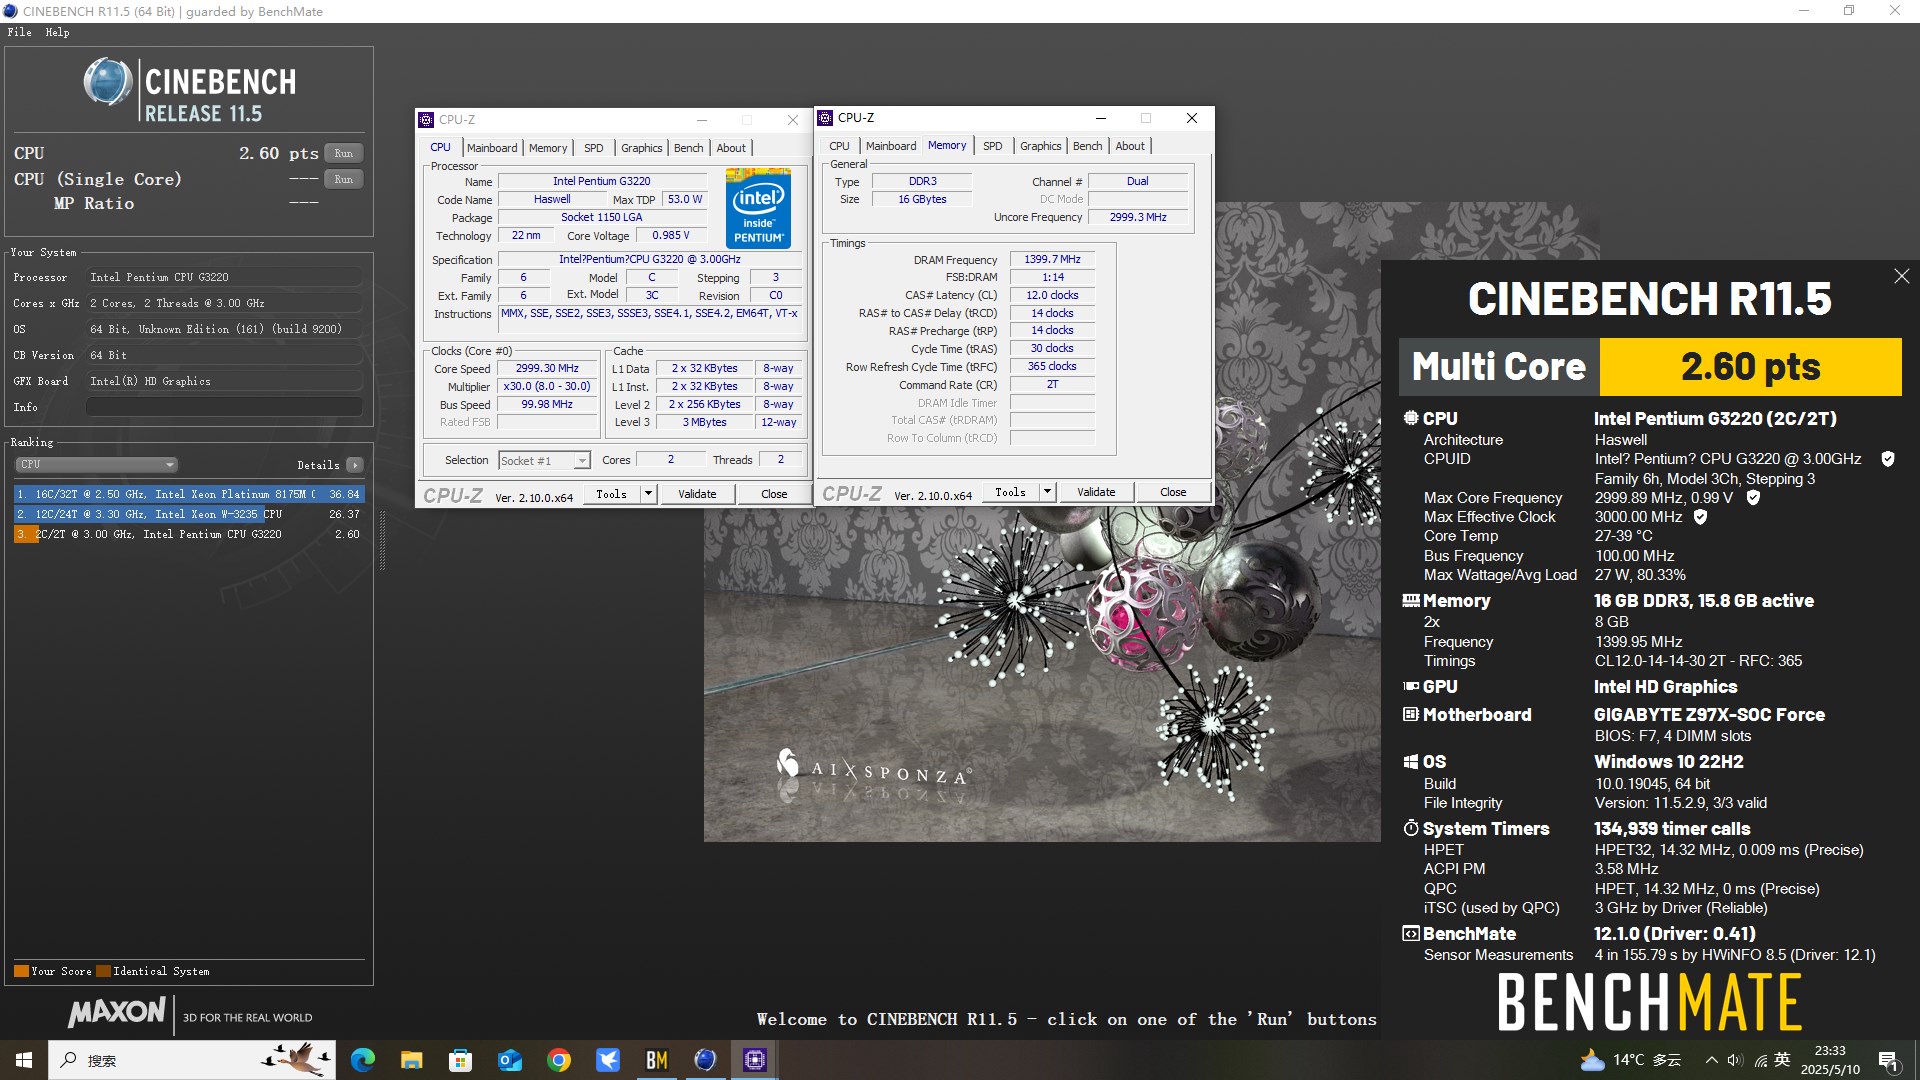Show hidden system tray icons

[1712, 1060]
